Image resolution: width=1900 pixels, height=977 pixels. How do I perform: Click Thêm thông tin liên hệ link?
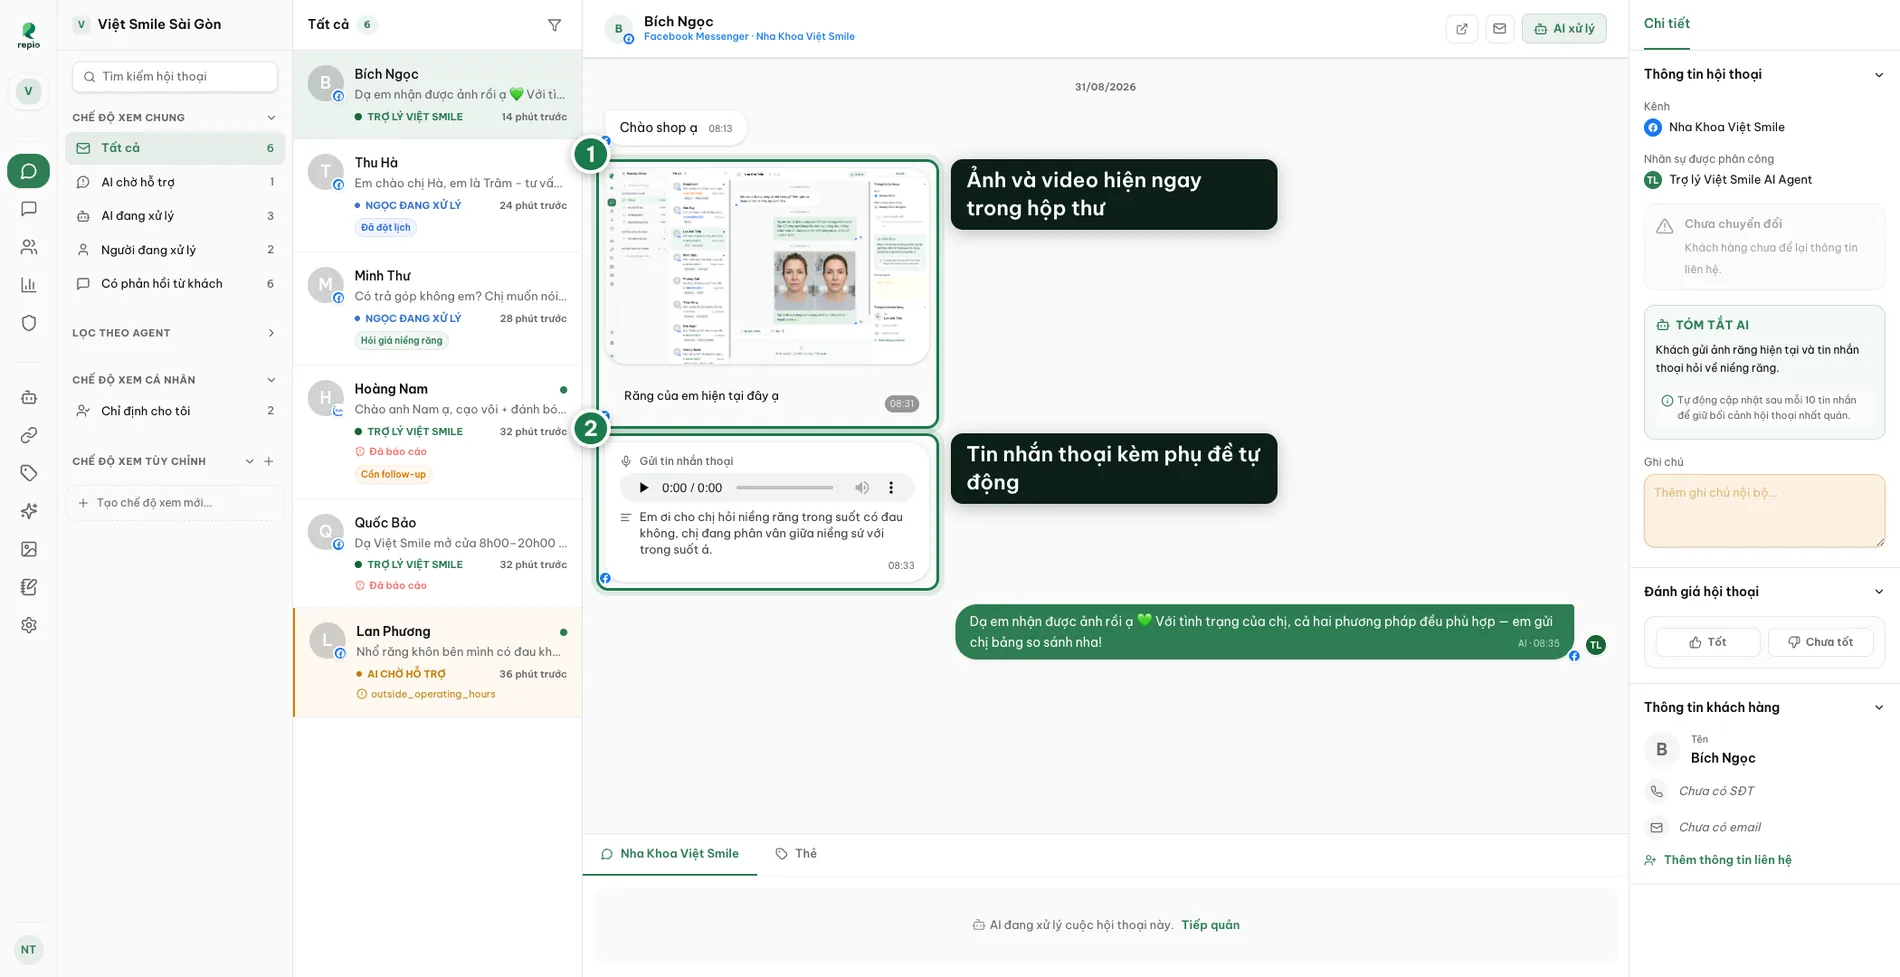coord(1718,860)
